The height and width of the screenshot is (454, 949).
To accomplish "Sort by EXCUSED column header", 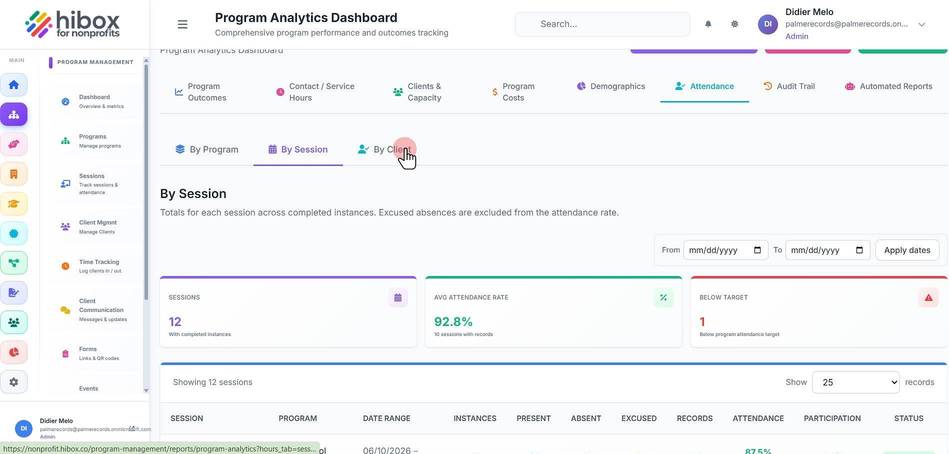I will point(639,418).
